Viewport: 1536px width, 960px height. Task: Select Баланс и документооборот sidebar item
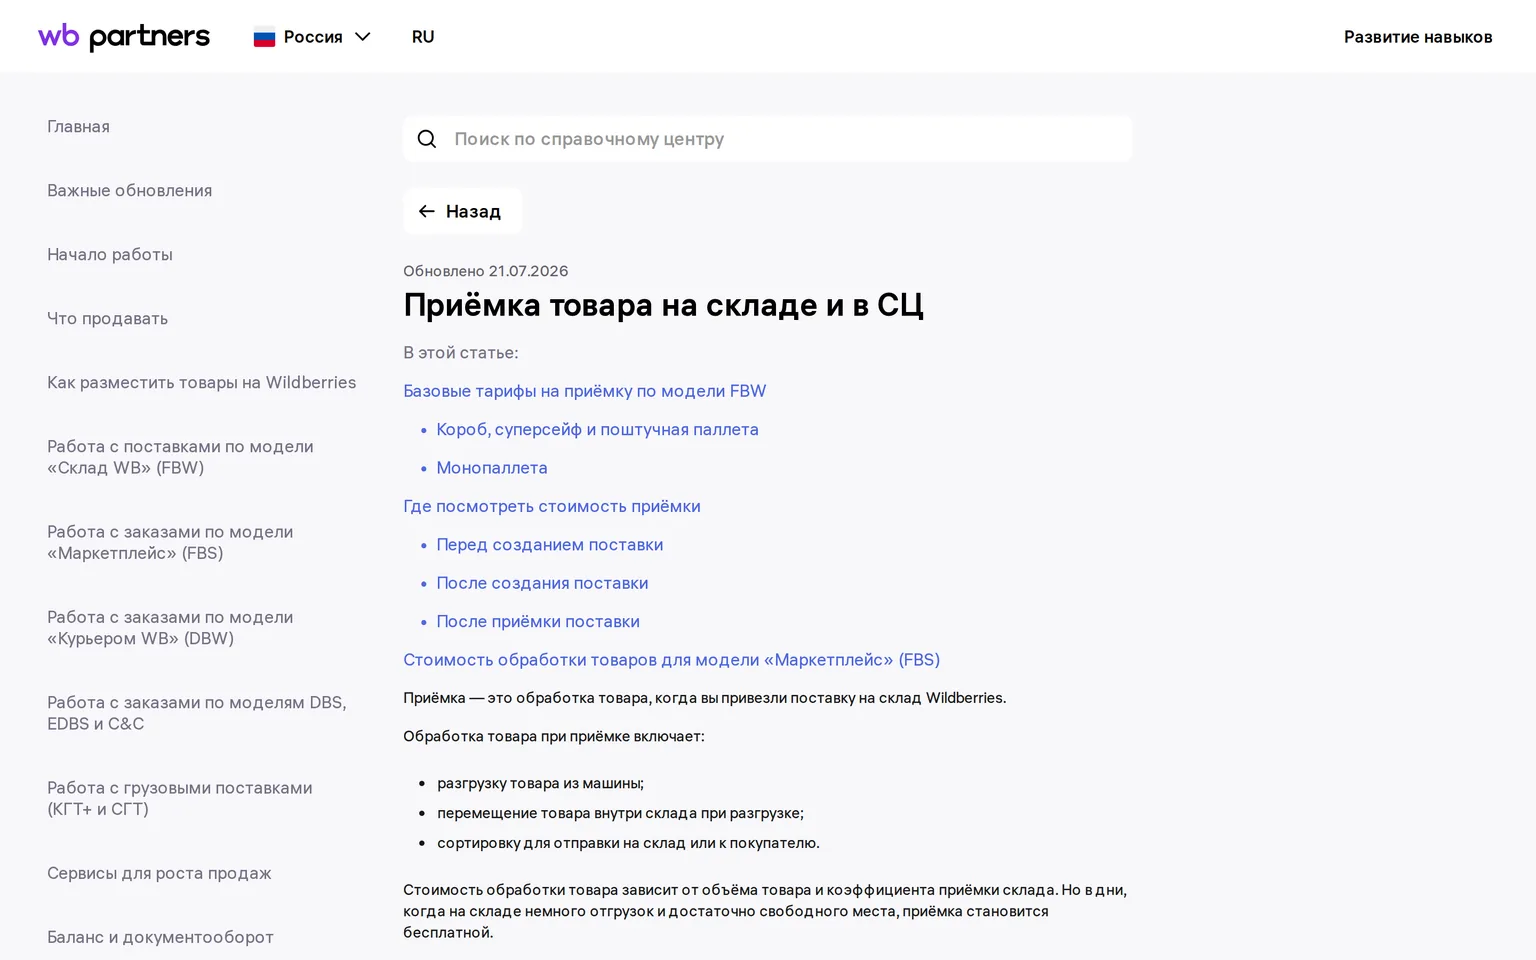[x=160, y=937]
